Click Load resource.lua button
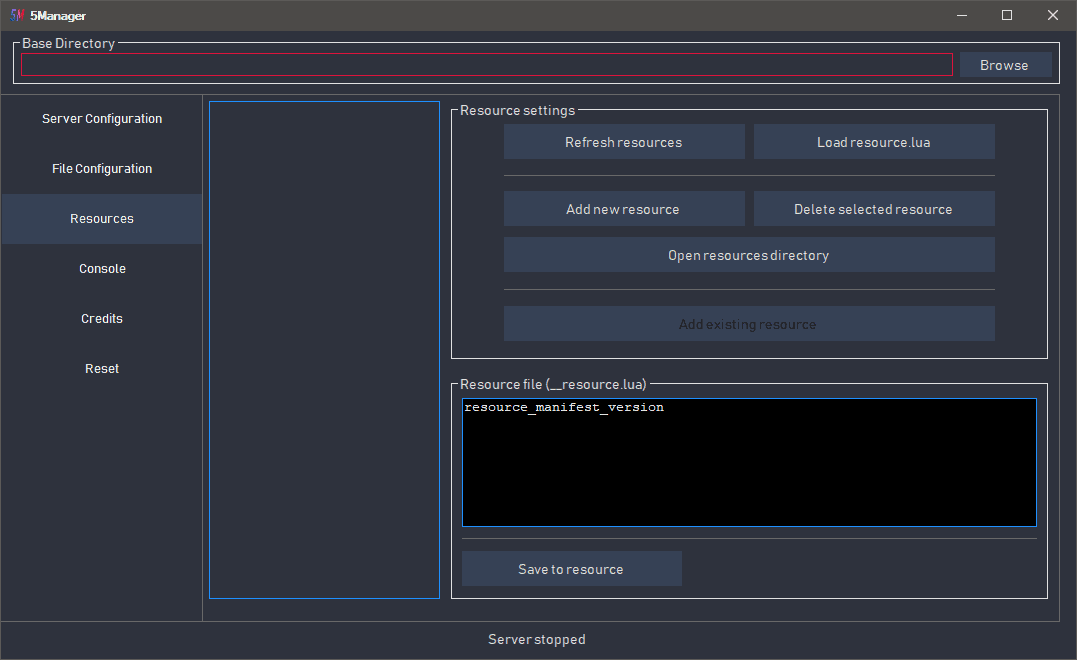This screenshot has width=1077, height=660. (873, 142)
